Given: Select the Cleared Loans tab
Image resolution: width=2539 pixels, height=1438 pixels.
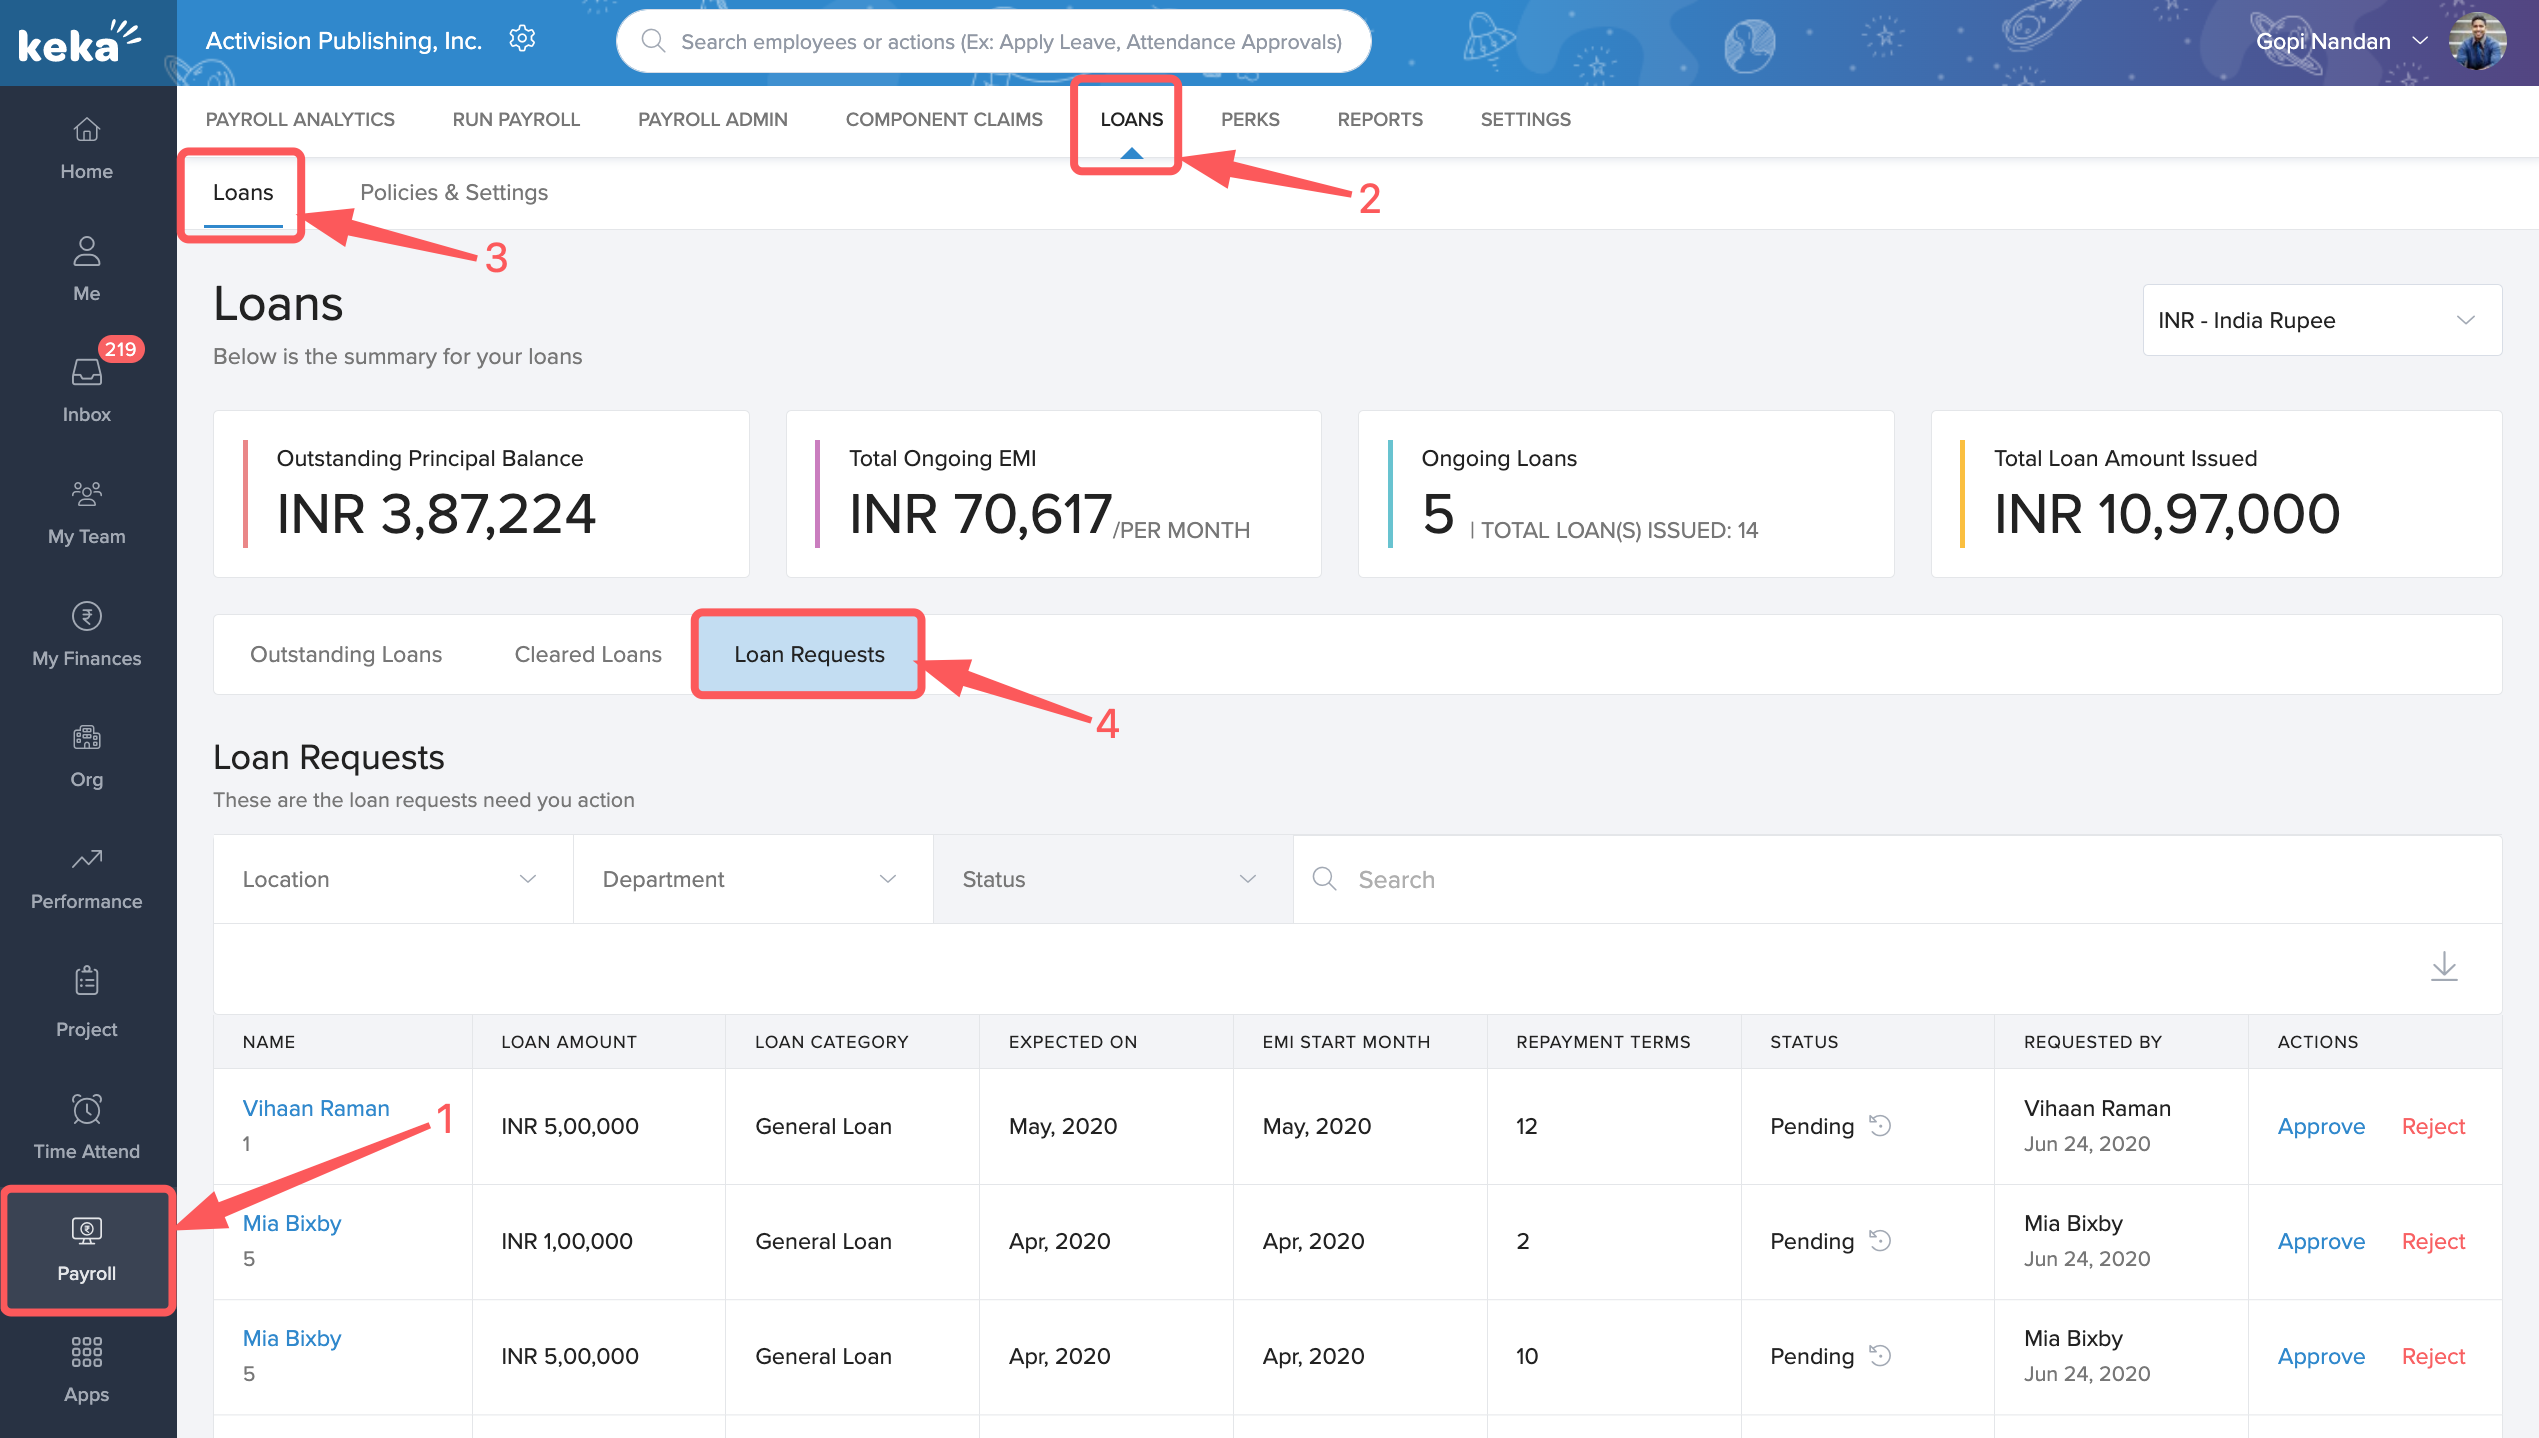Looking at the screenshot, I should click(x=588, y=654).
